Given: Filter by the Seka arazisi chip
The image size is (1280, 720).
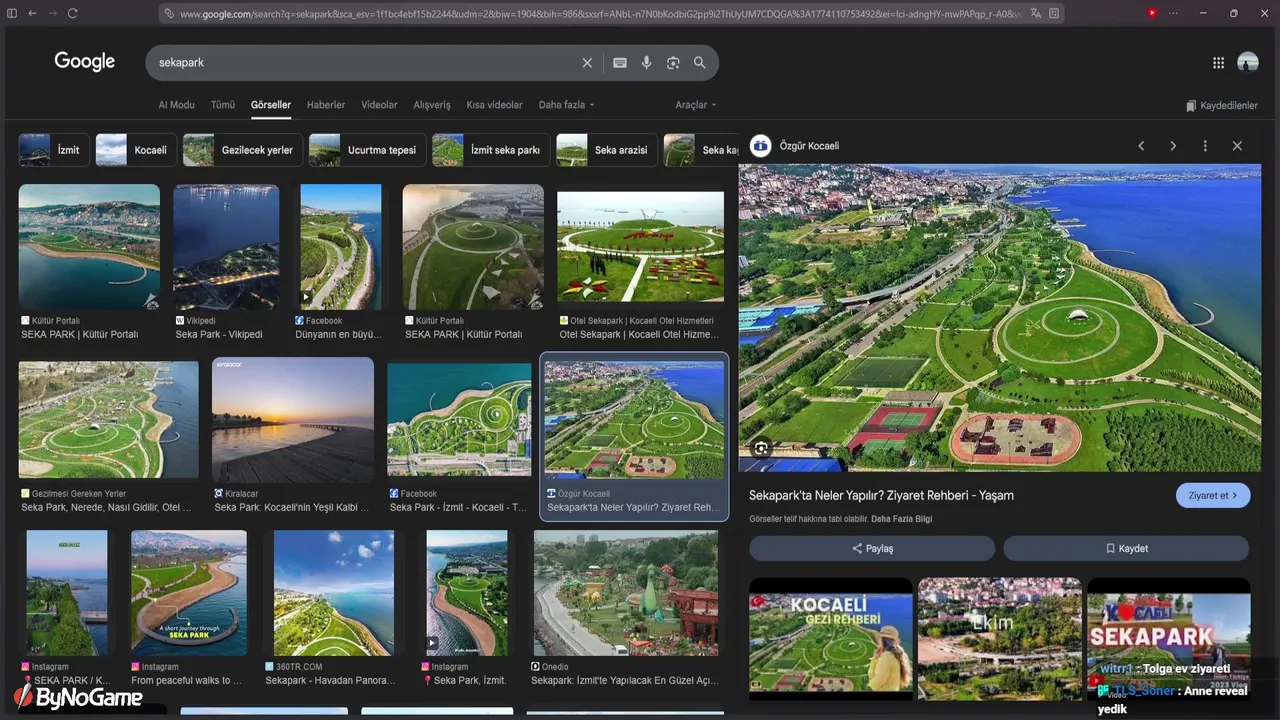Looking at the screenshot, I should (607, 150).
